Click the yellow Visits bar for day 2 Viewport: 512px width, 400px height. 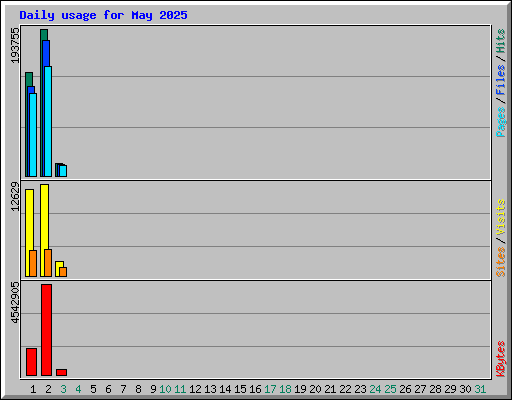pyautogui.click(x=43, y=230)
